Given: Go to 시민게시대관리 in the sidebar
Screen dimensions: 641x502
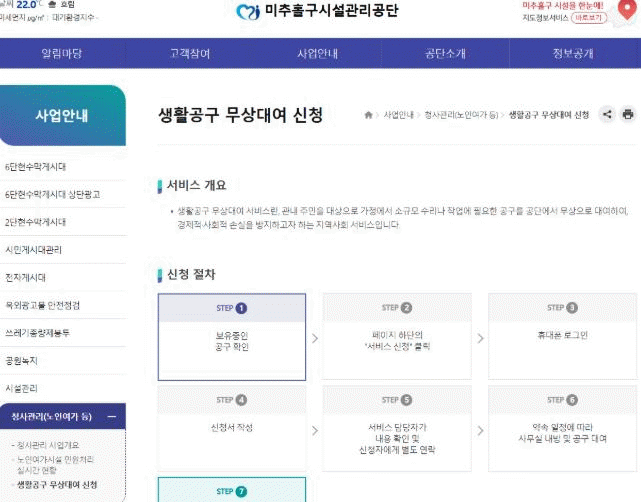Looking at the screenshot, I should (34, 249).
